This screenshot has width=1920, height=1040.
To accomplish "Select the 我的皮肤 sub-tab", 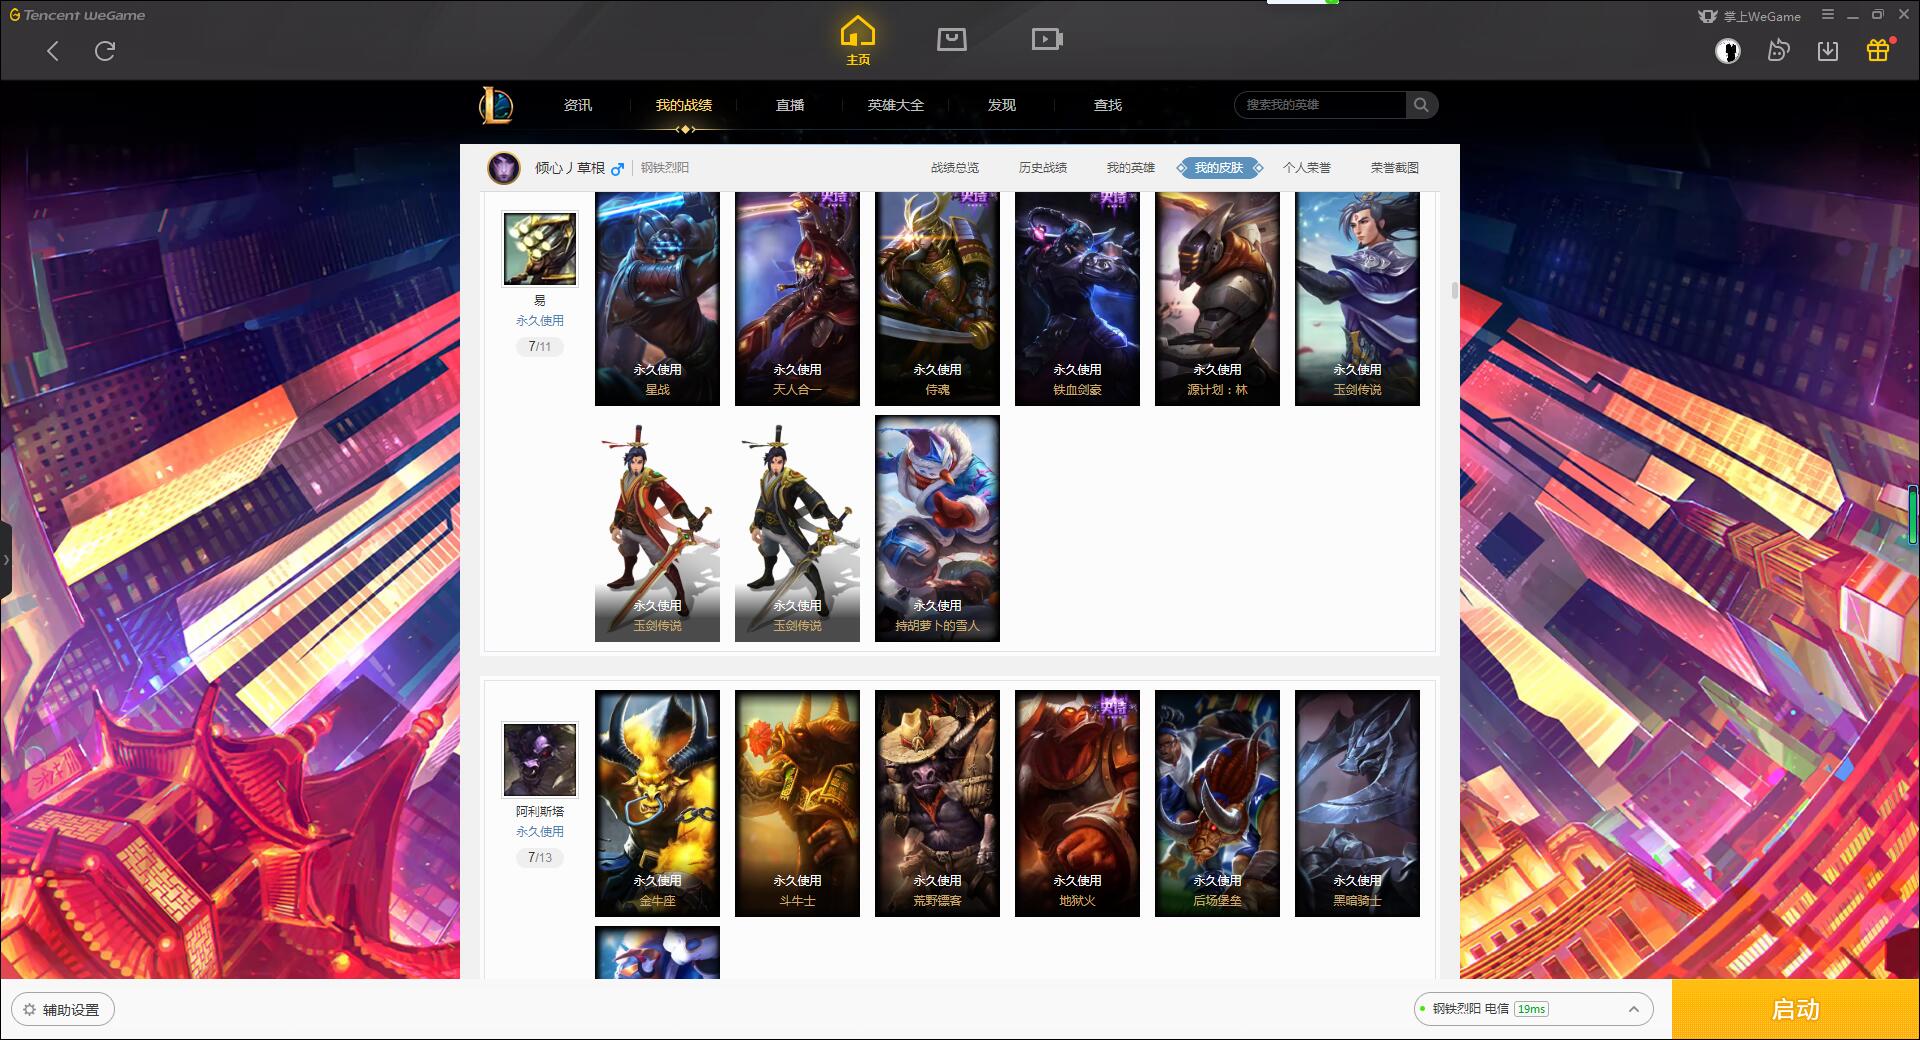I will 1219,168.
